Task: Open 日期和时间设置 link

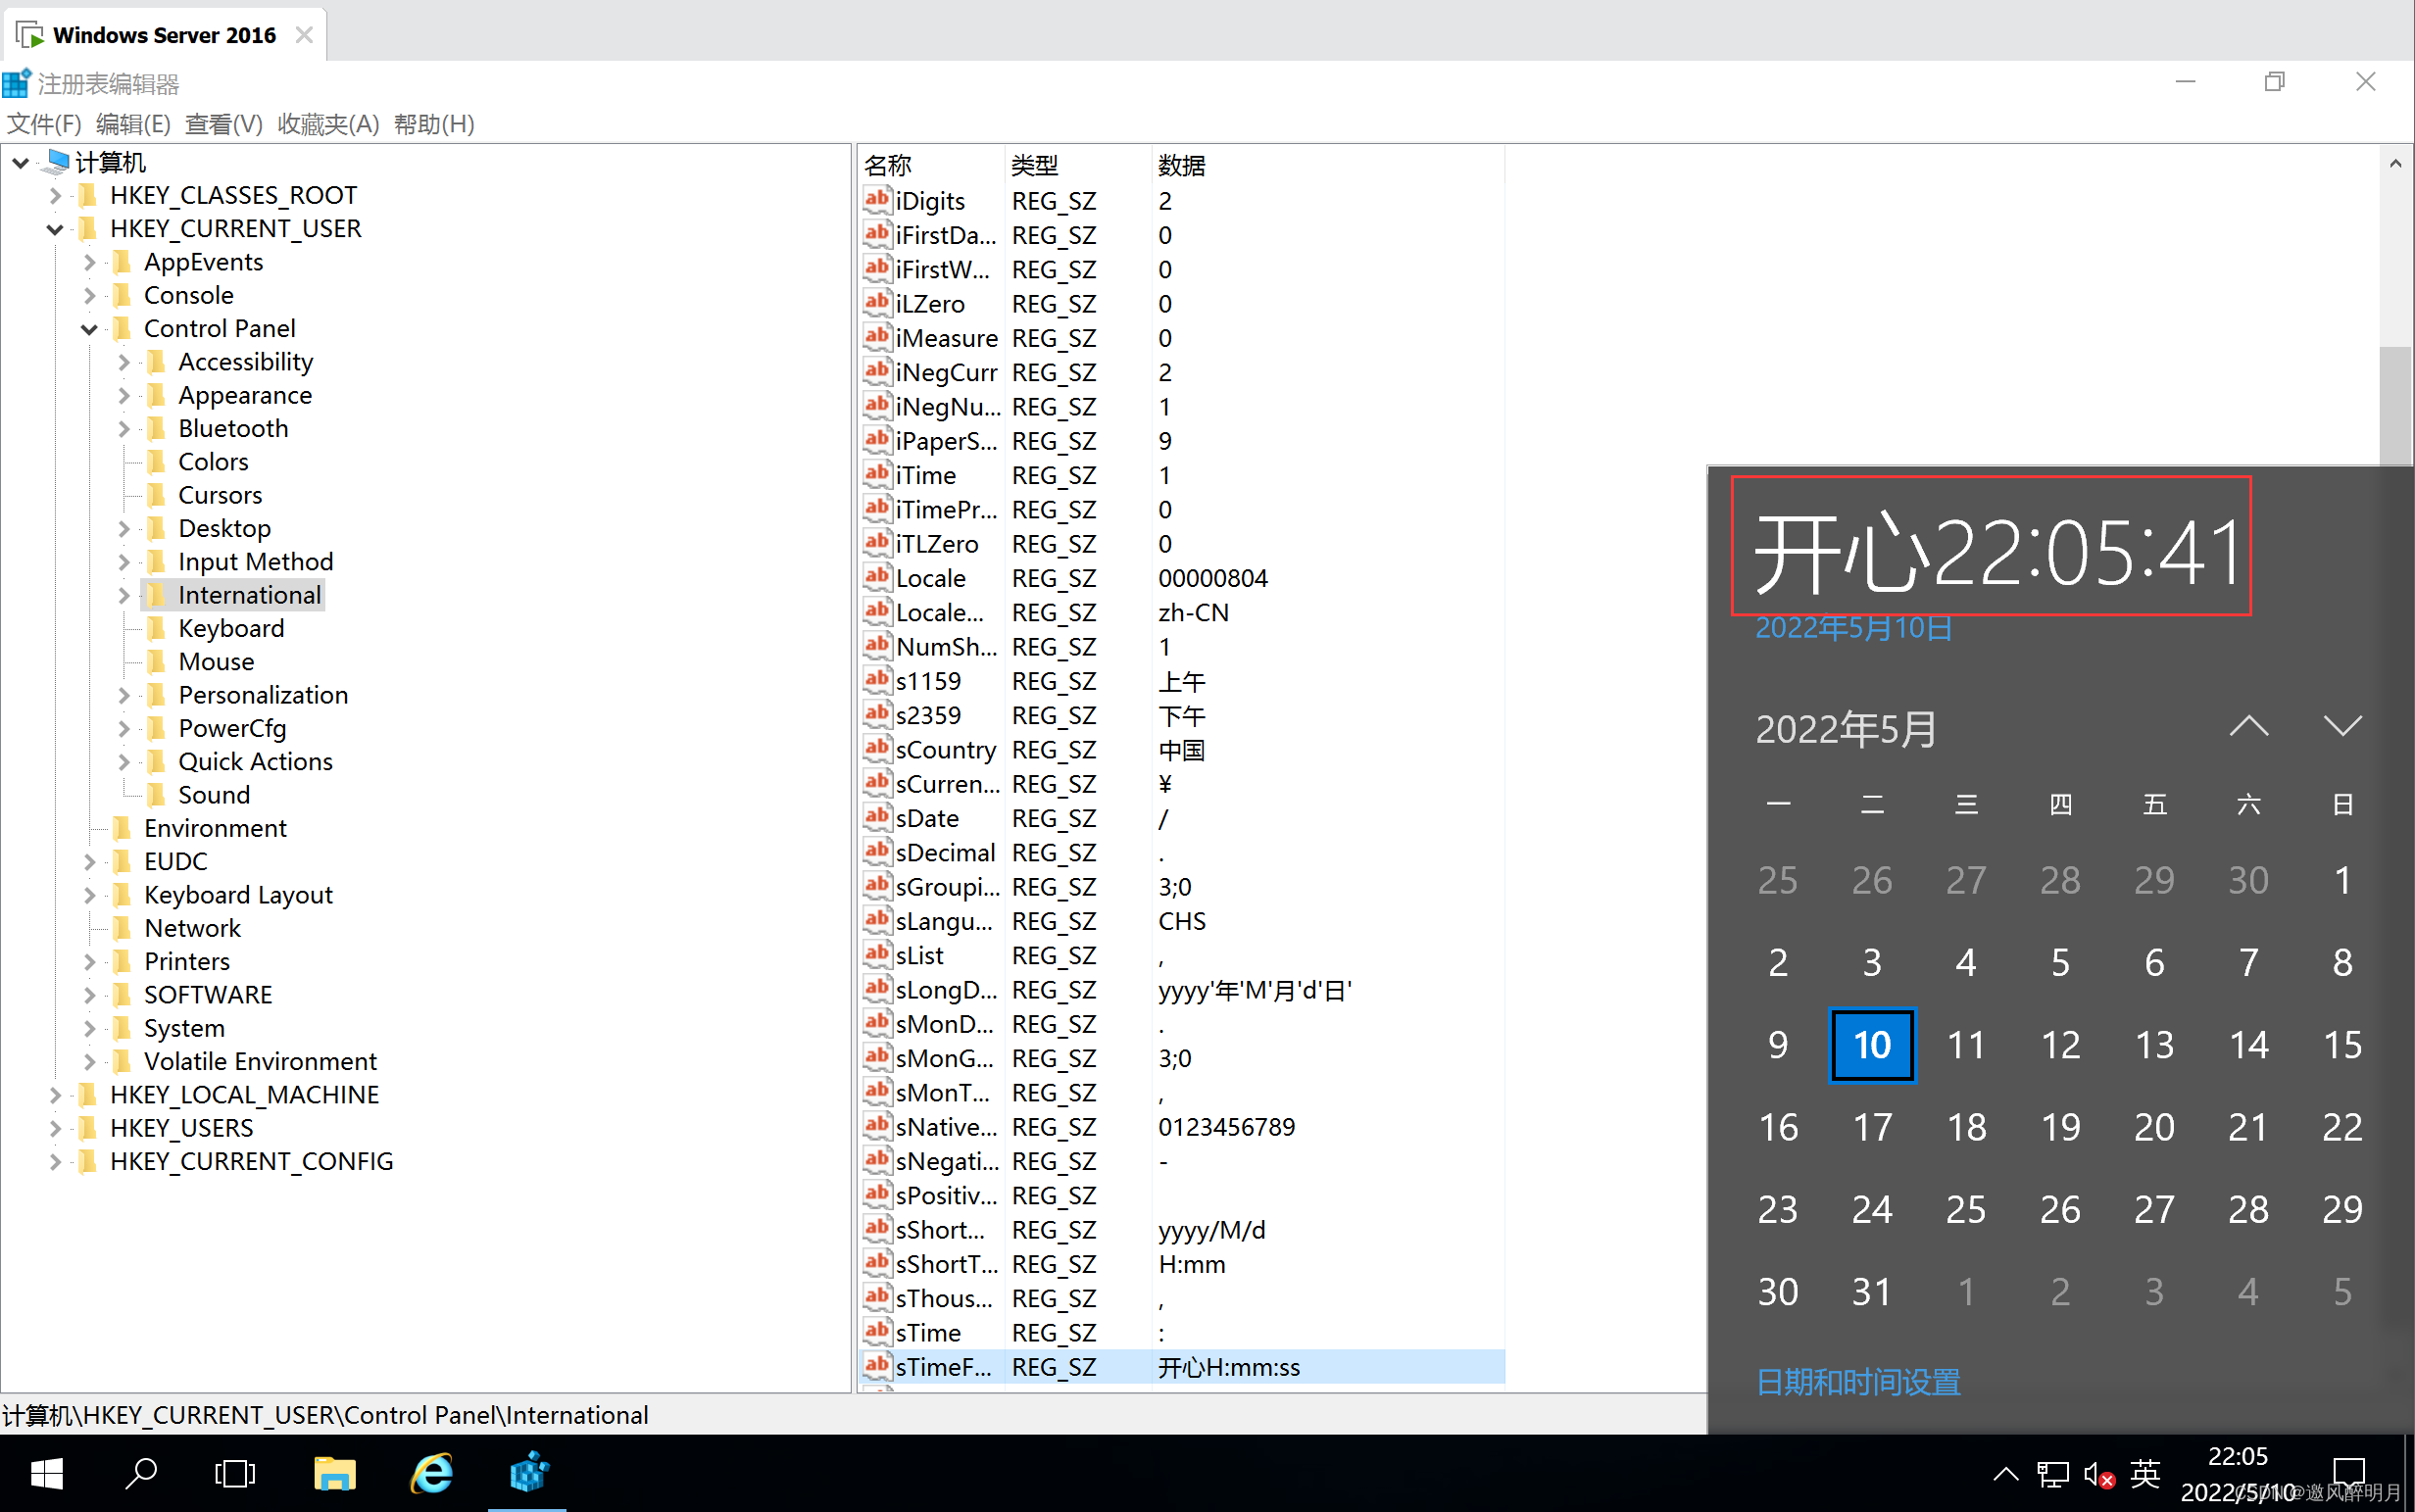Action: pyautogui.click(x=1858, y=1382)
